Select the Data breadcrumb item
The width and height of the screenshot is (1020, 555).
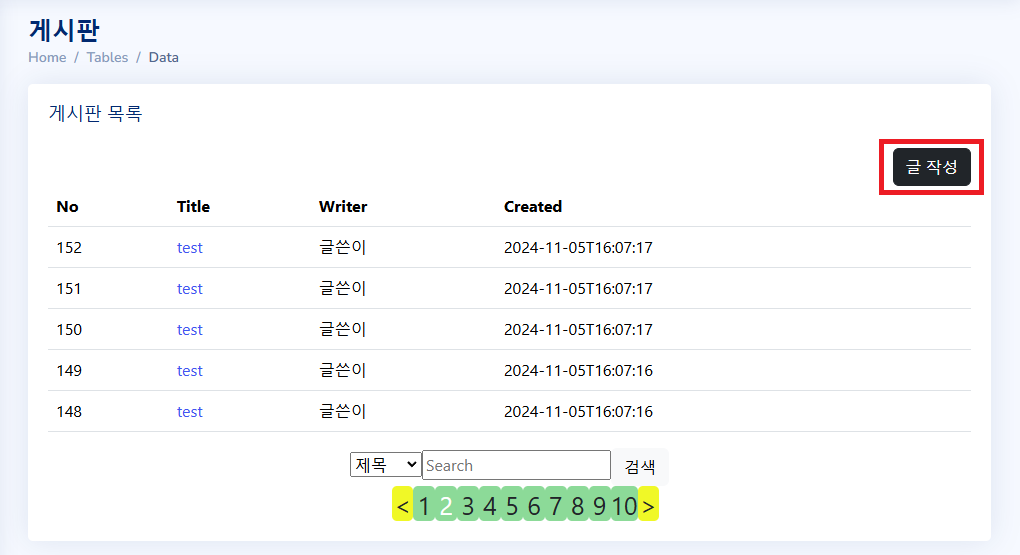[163, 57]
